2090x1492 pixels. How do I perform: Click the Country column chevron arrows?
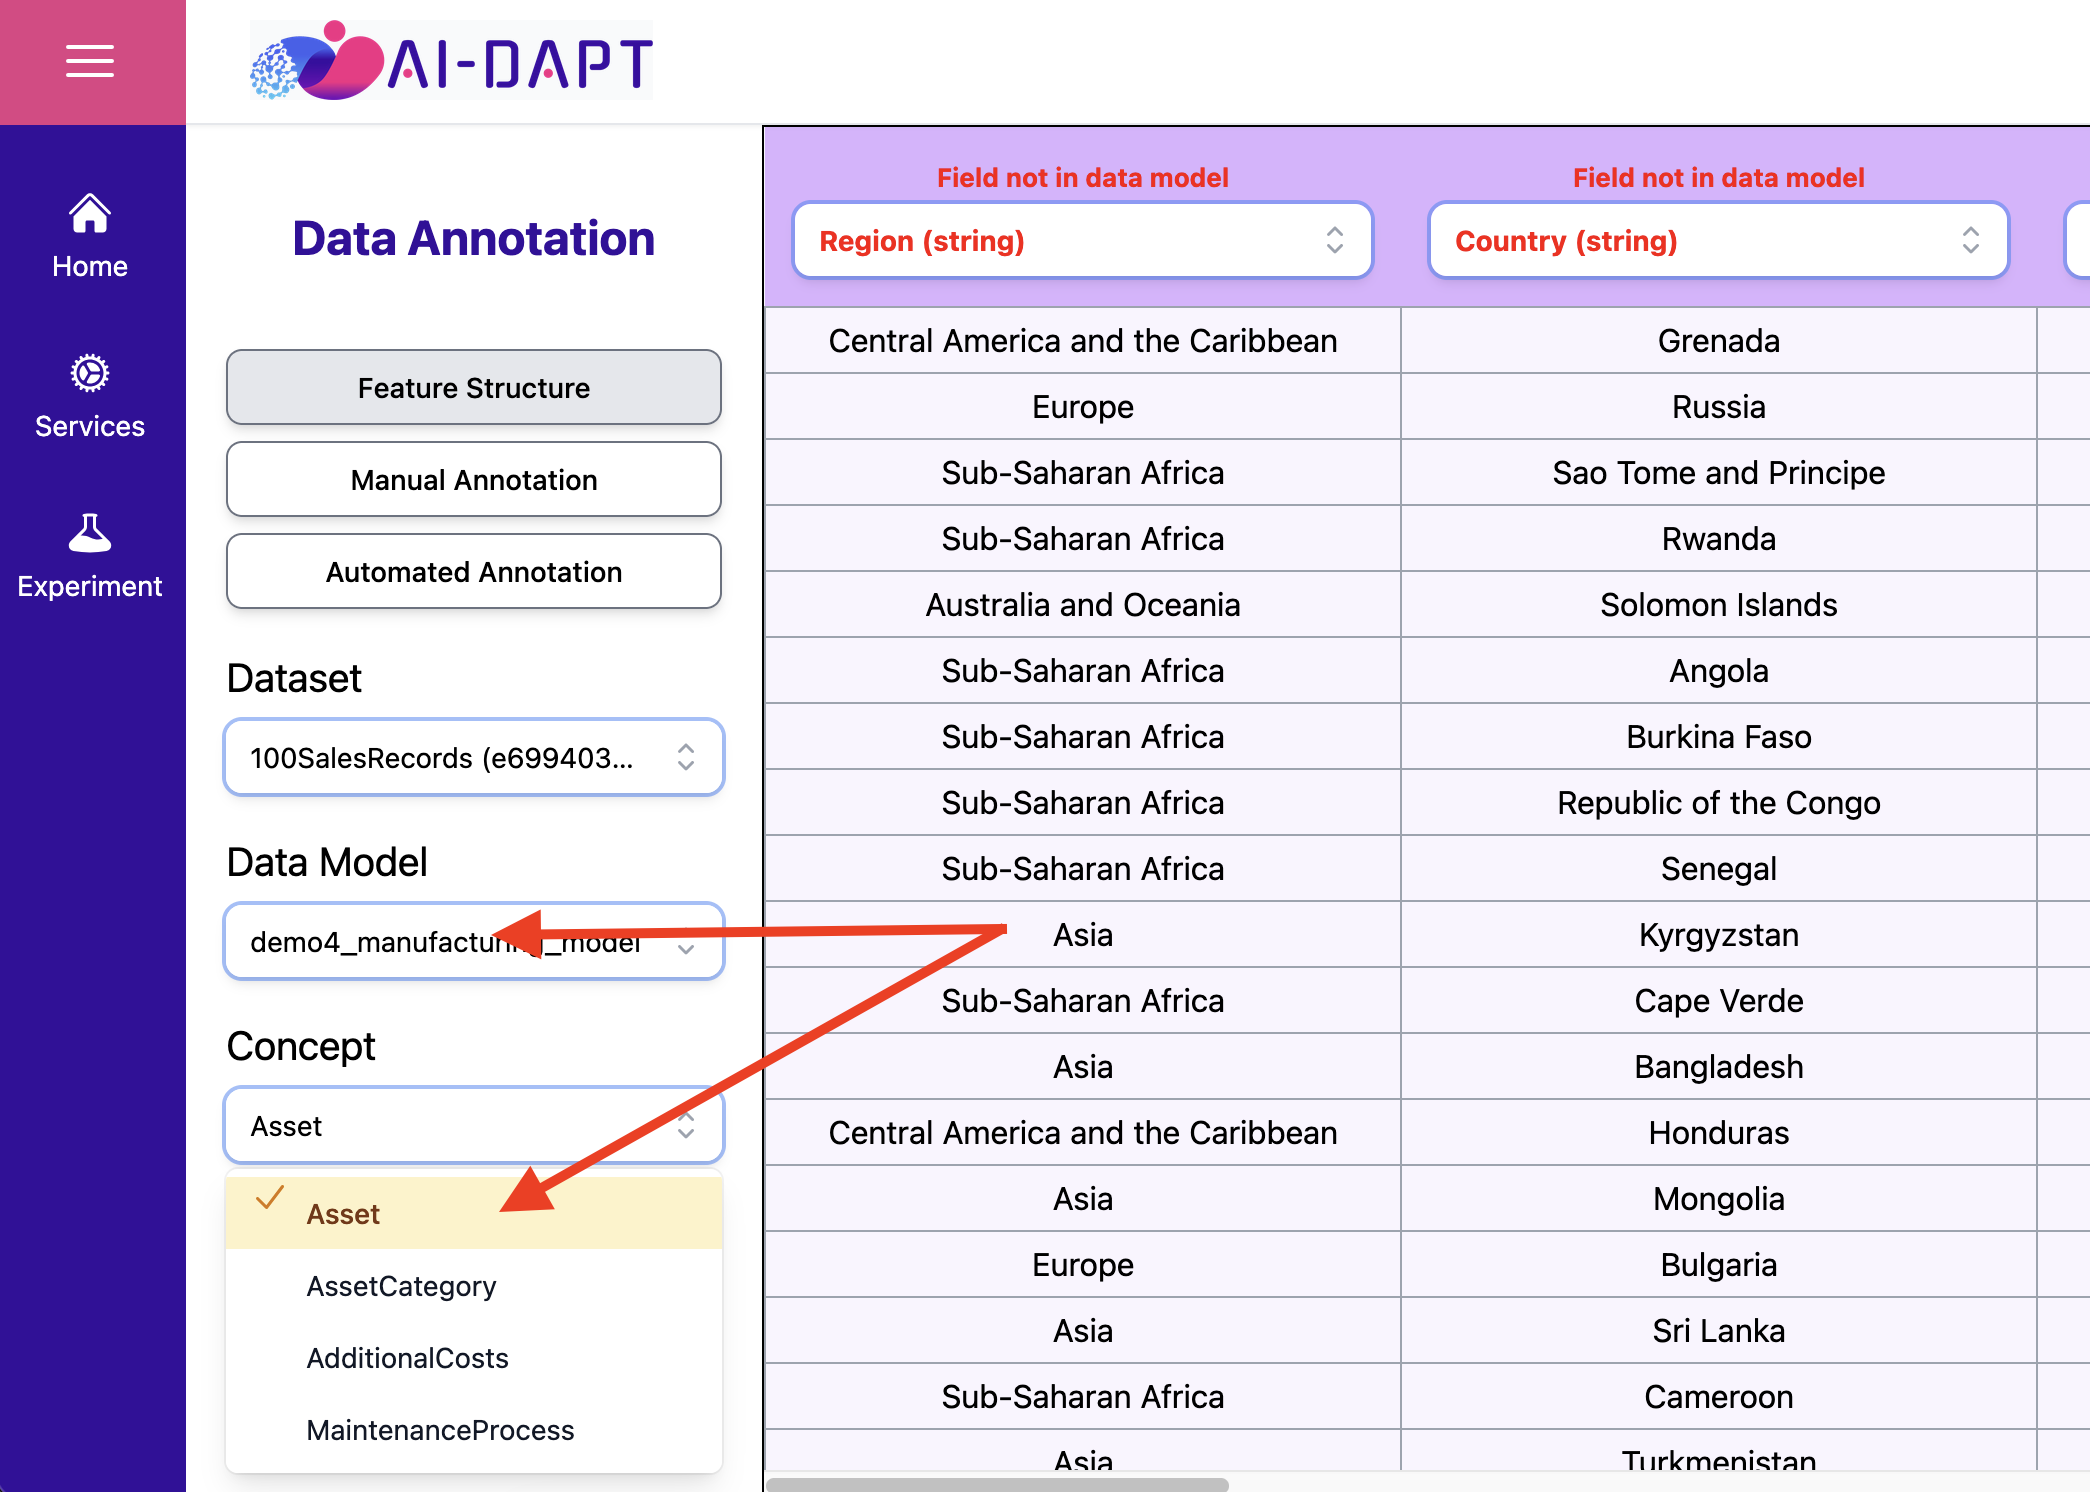pos(1970,240)
